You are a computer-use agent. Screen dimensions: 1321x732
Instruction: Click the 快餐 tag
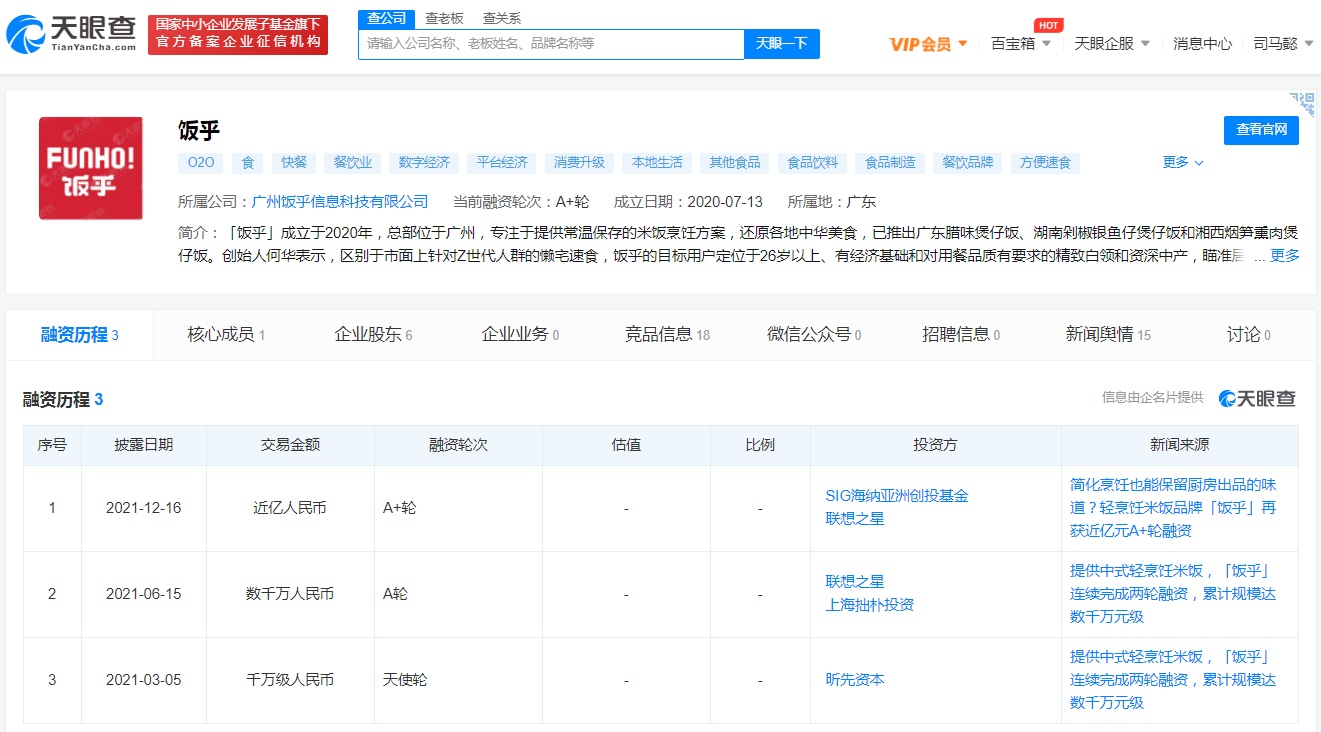tap(294, 163)
